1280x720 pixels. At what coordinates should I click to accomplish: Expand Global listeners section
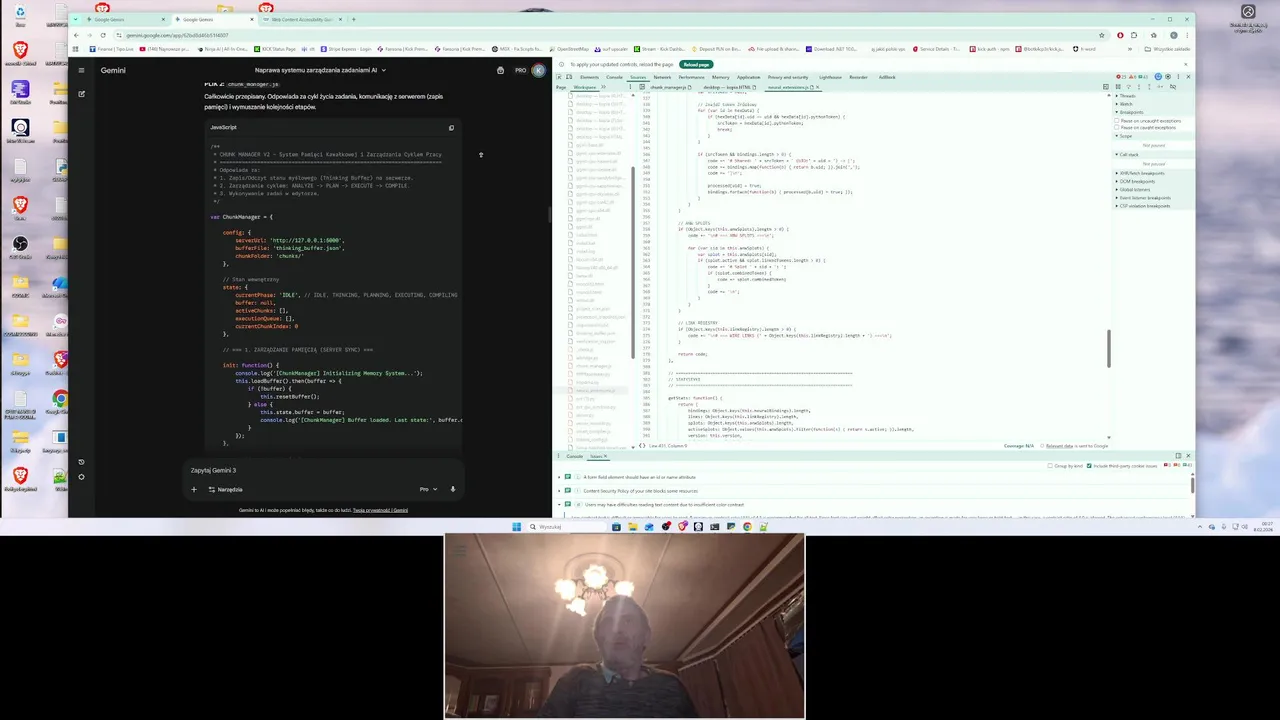[x=1134, y=190]
